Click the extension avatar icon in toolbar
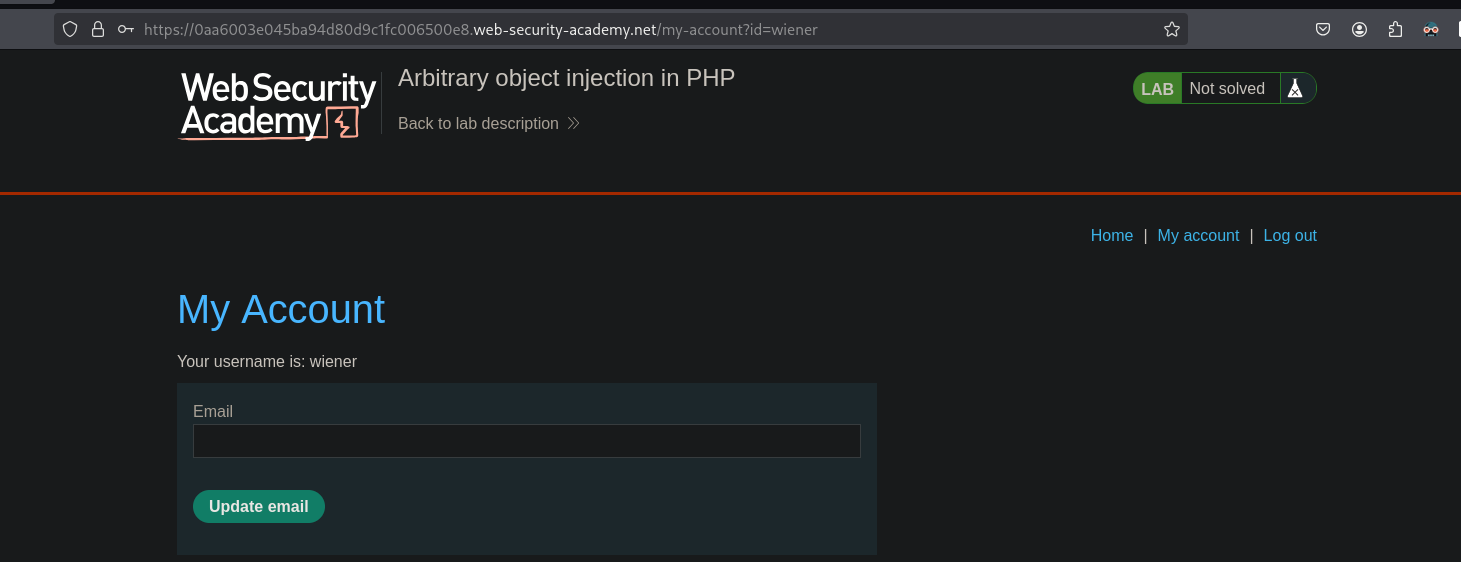The width and height of the screenshot is (1461, 562). click(1431, 30)
